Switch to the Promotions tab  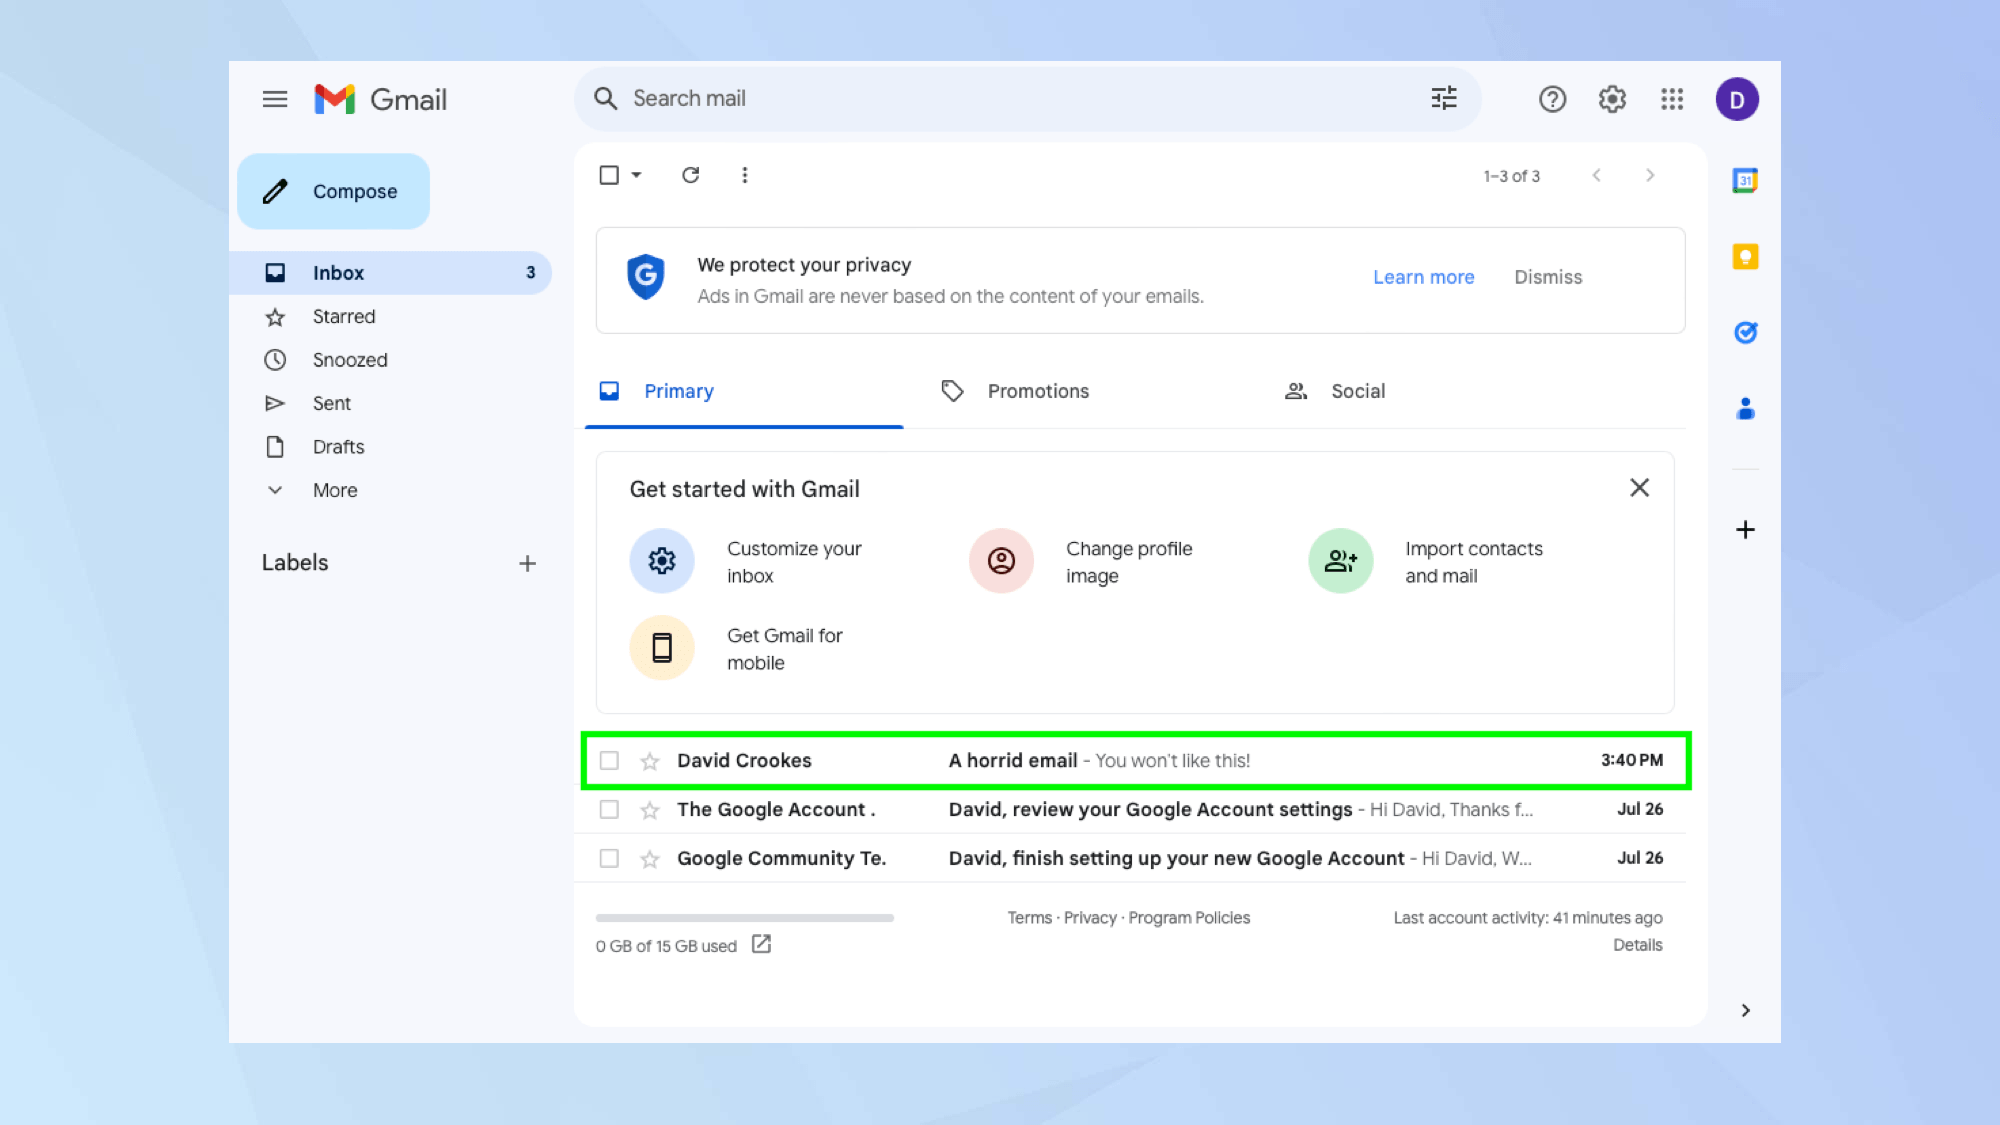point(1037,391)
